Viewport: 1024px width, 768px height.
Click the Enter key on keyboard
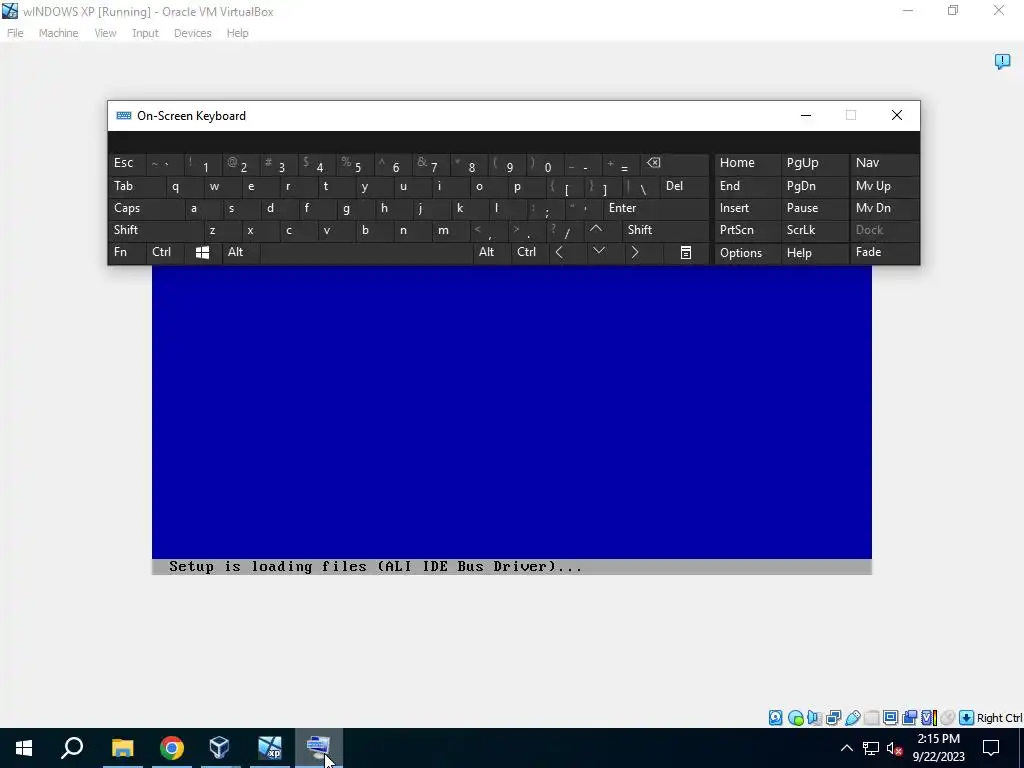pos(656,208)
